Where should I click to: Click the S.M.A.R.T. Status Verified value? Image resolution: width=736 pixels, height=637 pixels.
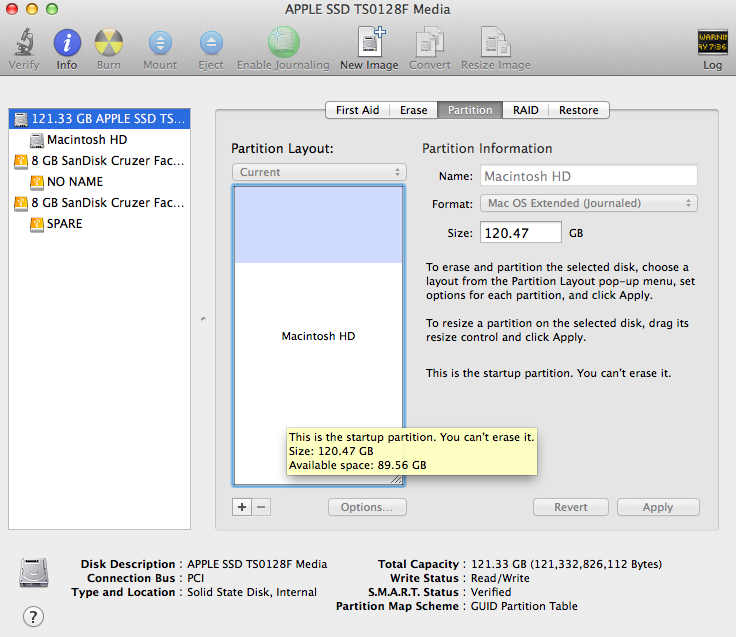coord(491,592)
